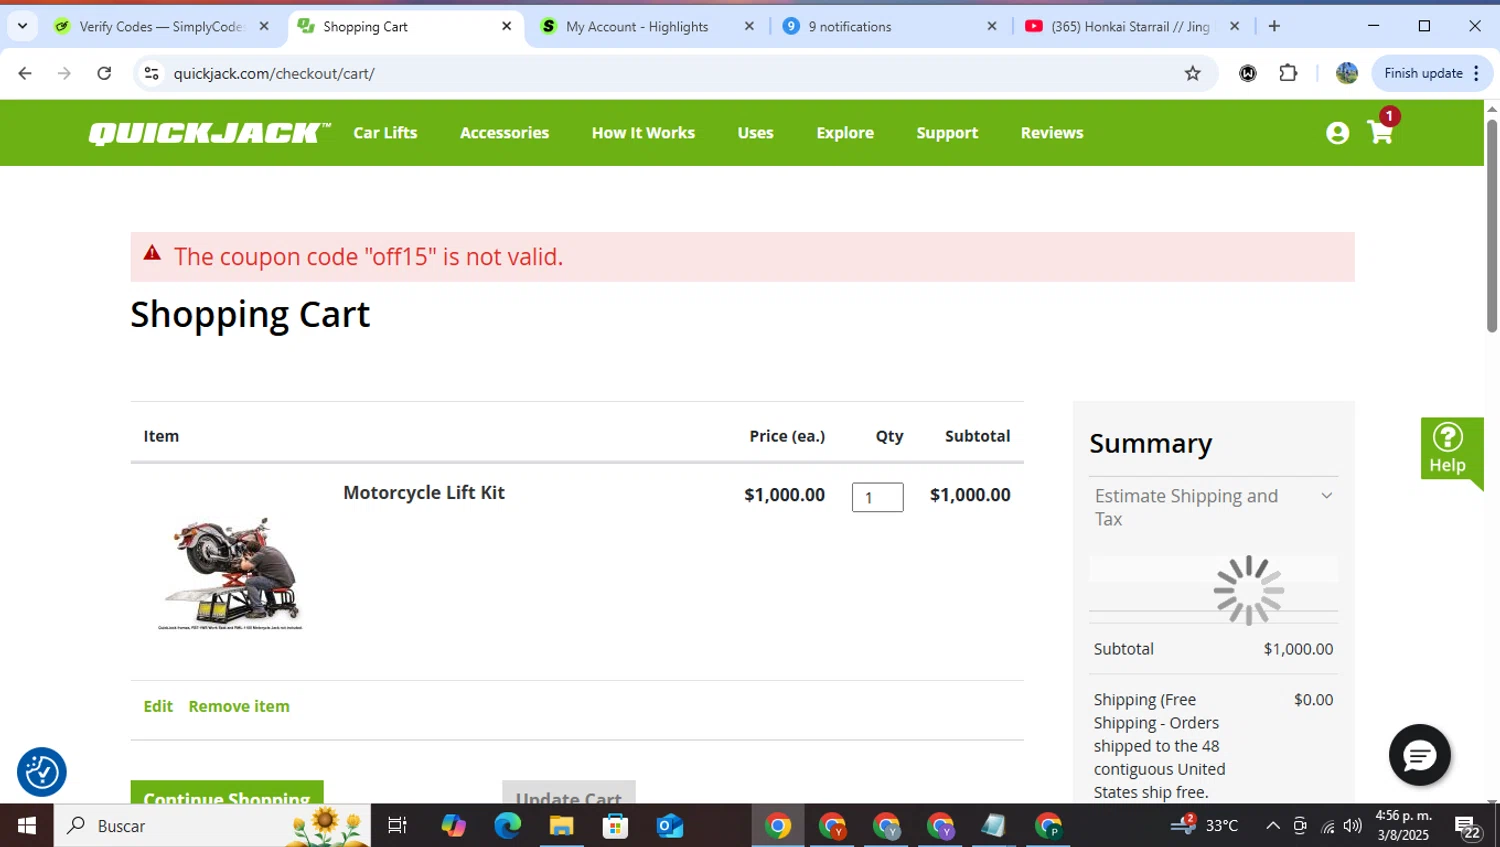Open the How It Works menu
Image resolution: width=1500 pixels, height=847 pixels.
click(x=643, y=133)
